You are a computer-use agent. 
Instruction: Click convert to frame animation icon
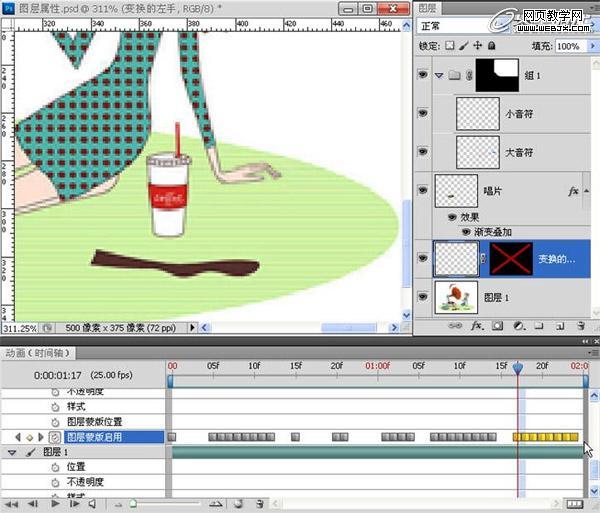pyautogui.click(x=573, y=504)
